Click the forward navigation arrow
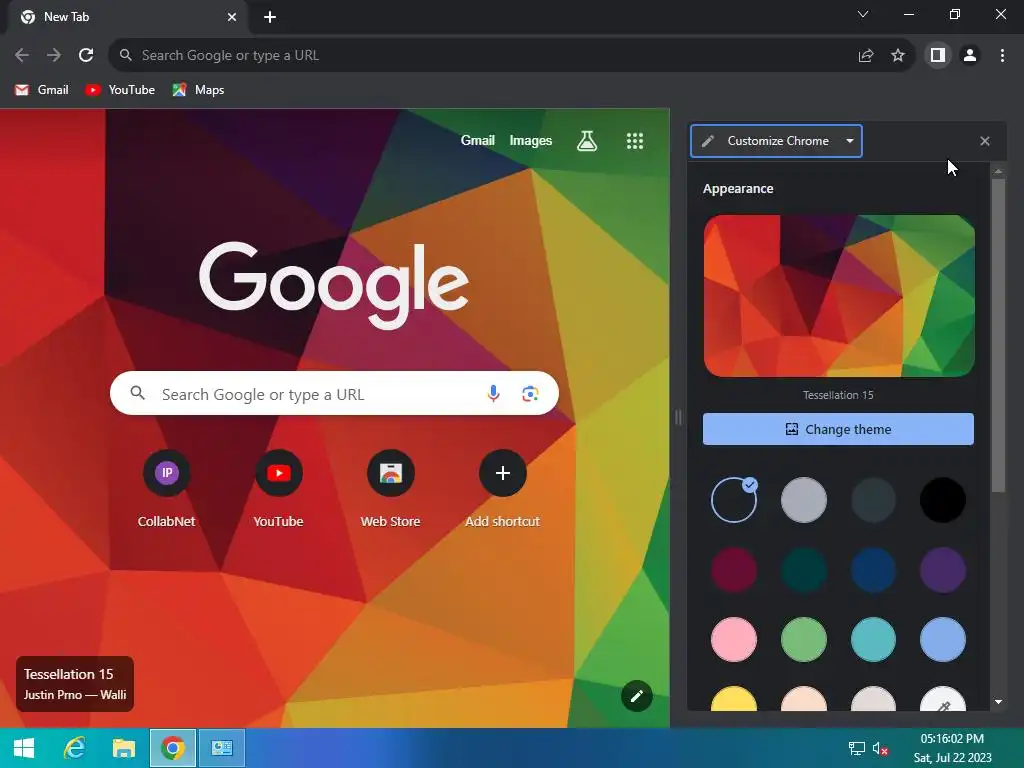 click(54, 56)
